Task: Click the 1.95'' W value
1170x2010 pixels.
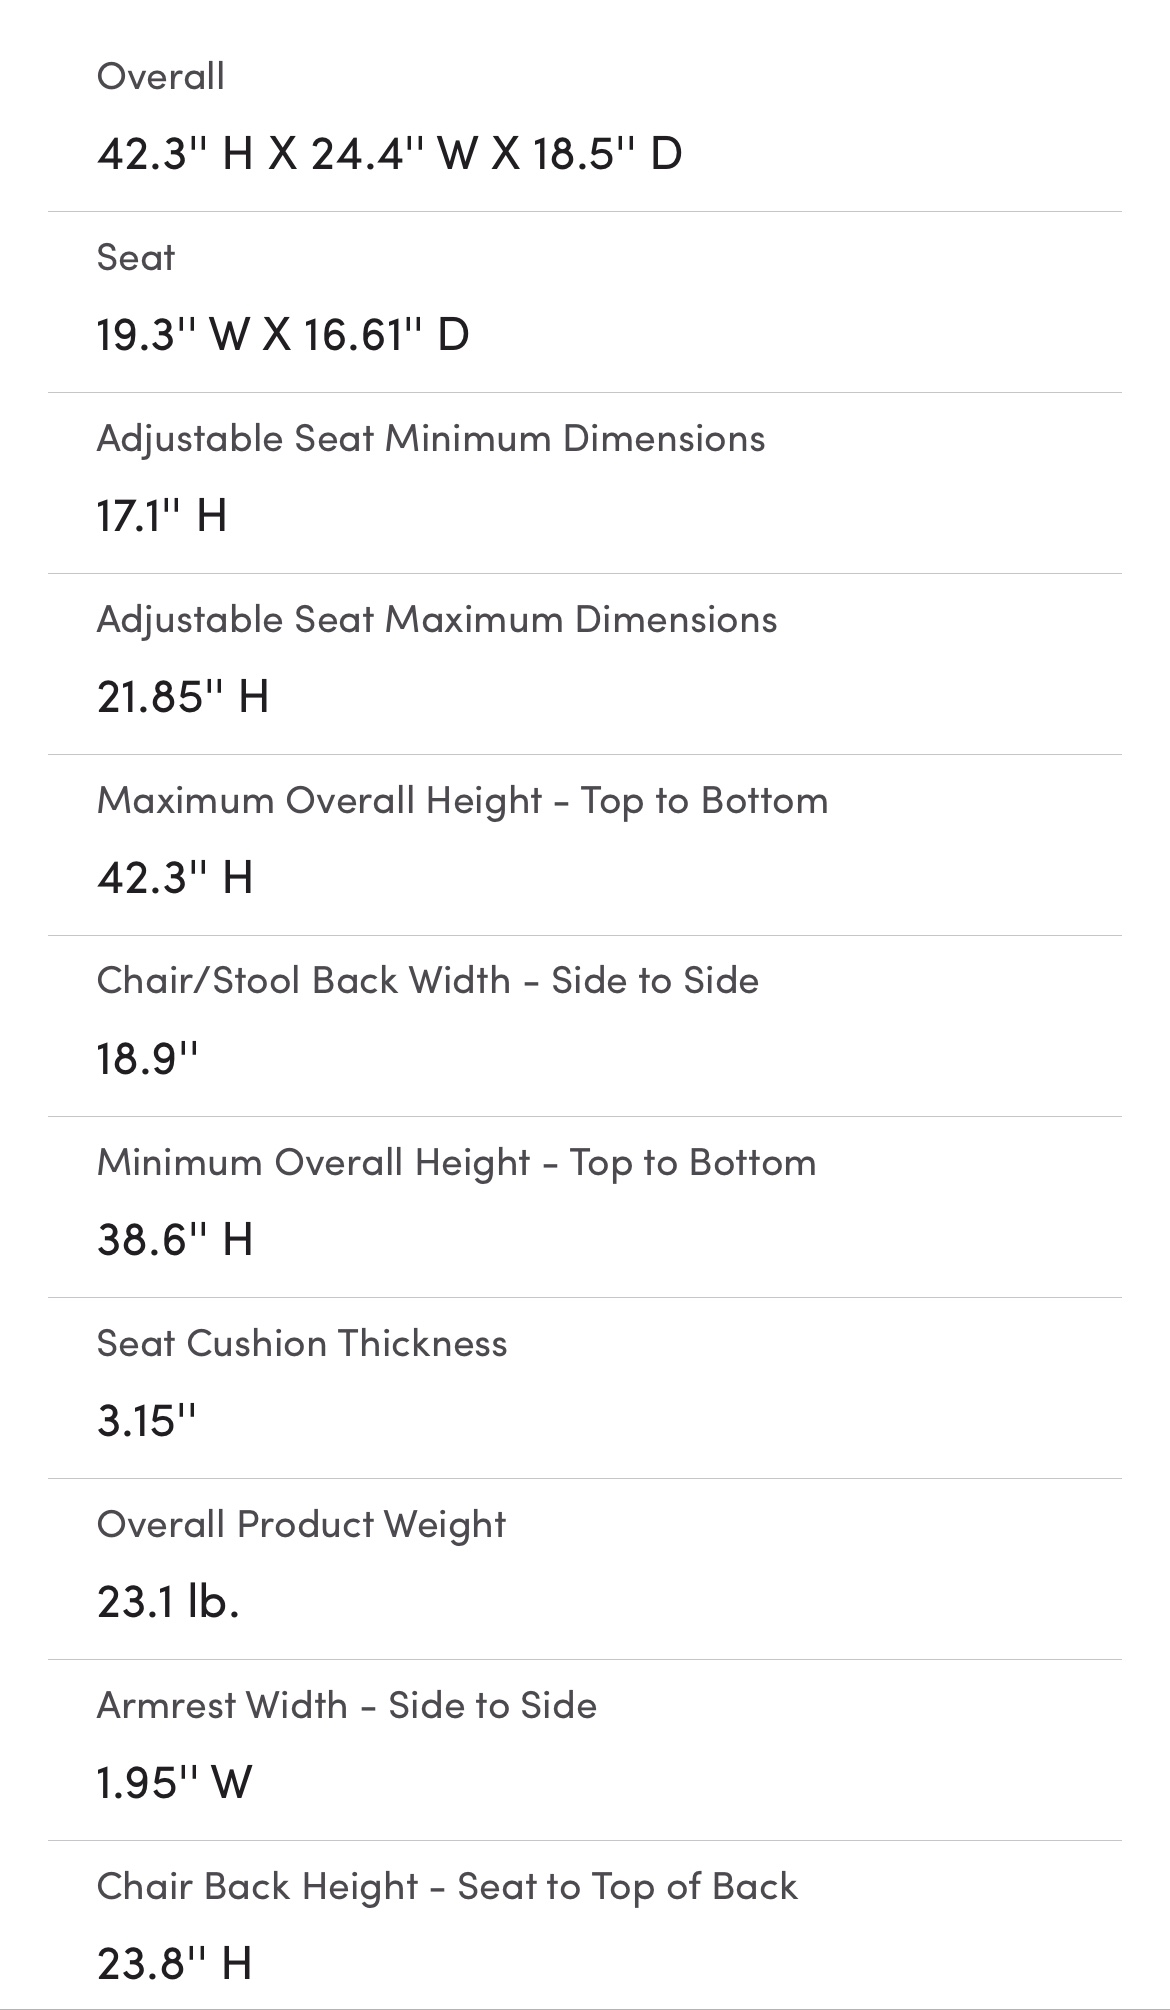Action: coord(174,1783)
